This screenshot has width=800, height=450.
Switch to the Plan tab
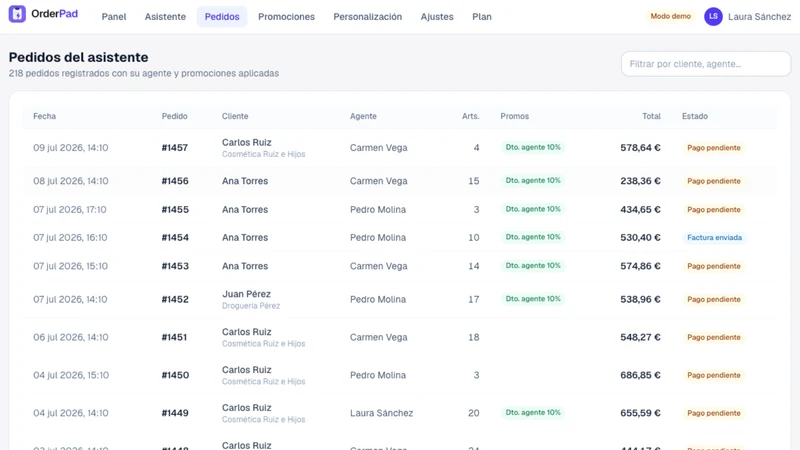pos(482,17)
